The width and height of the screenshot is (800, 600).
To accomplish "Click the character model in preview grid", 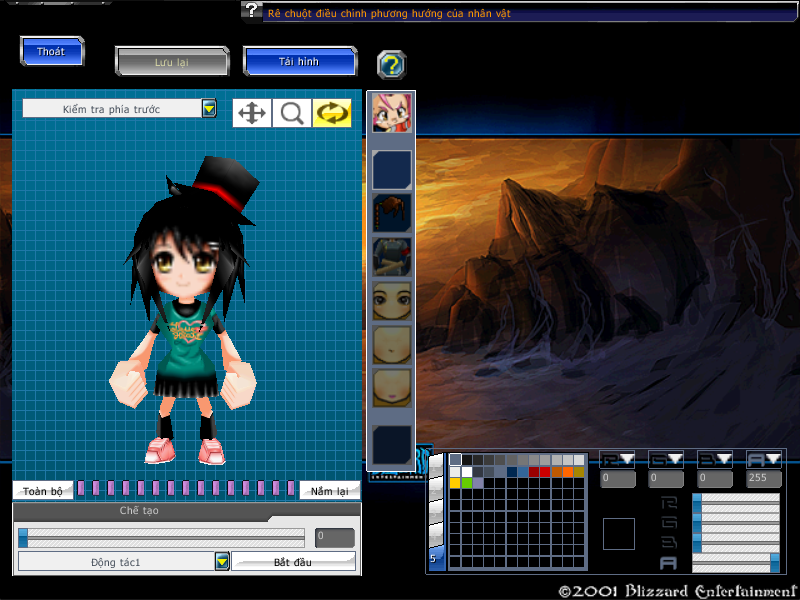I will (185, 311).
